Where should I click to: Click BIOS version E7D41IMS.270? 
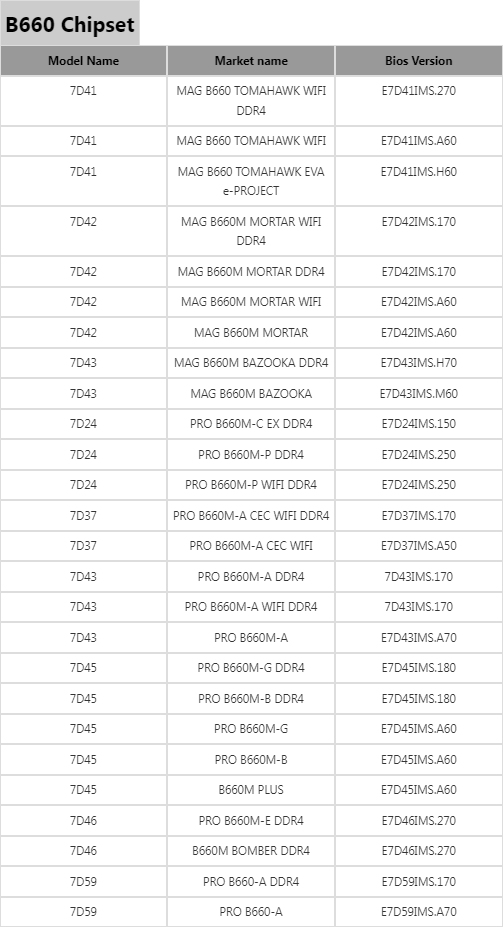[418, 91]
